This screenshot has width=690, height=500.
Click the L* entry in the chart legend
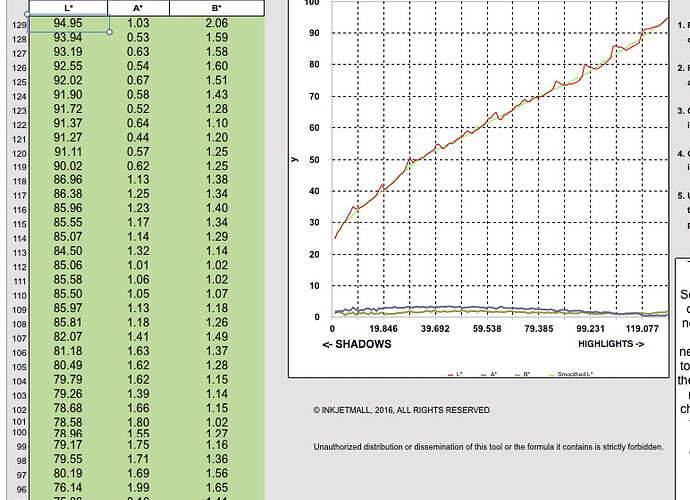tap(455, 374)
